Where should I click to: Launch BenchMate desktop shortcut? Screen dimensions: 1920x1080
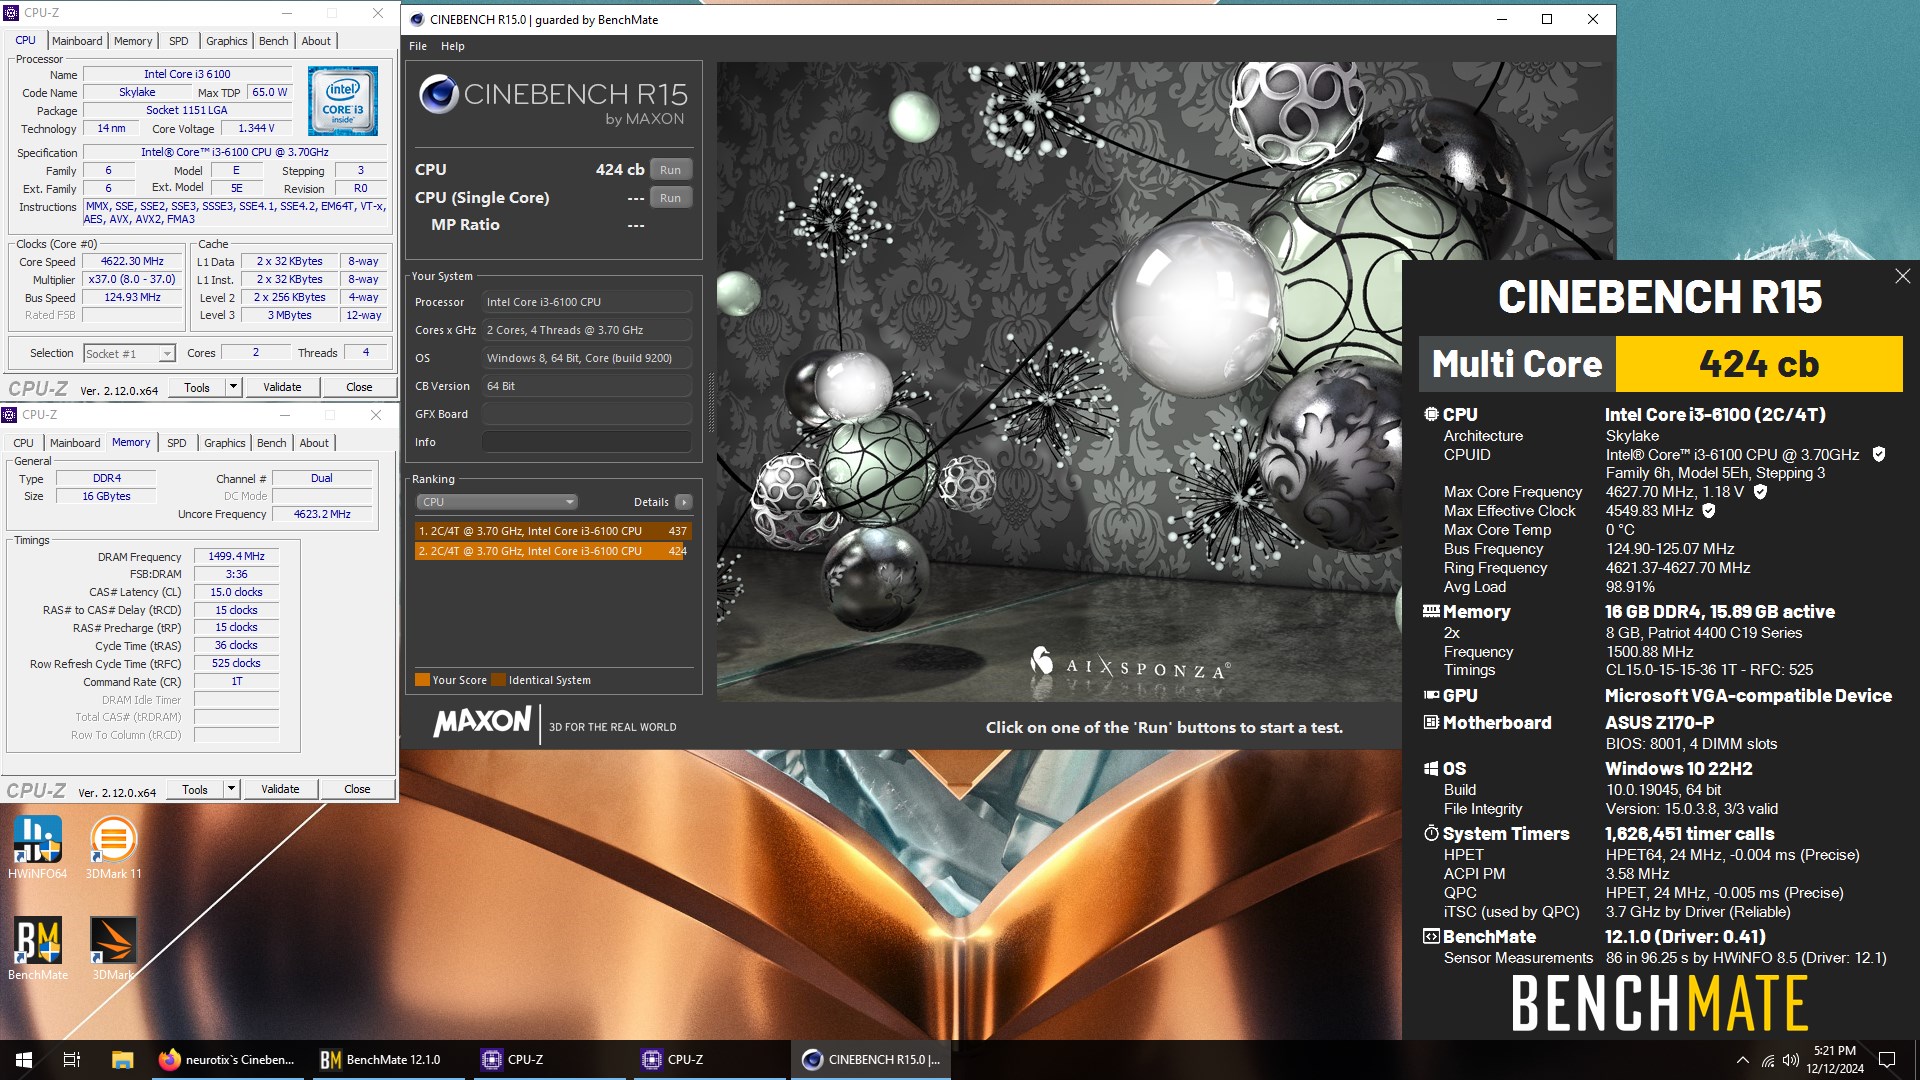click(x=38, y=948)
